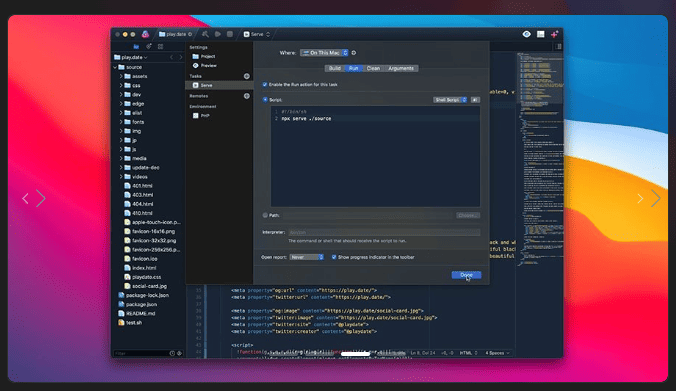Select the source control sidebar icon
Viewport: 676px width, 391px height.
[149, 46]
